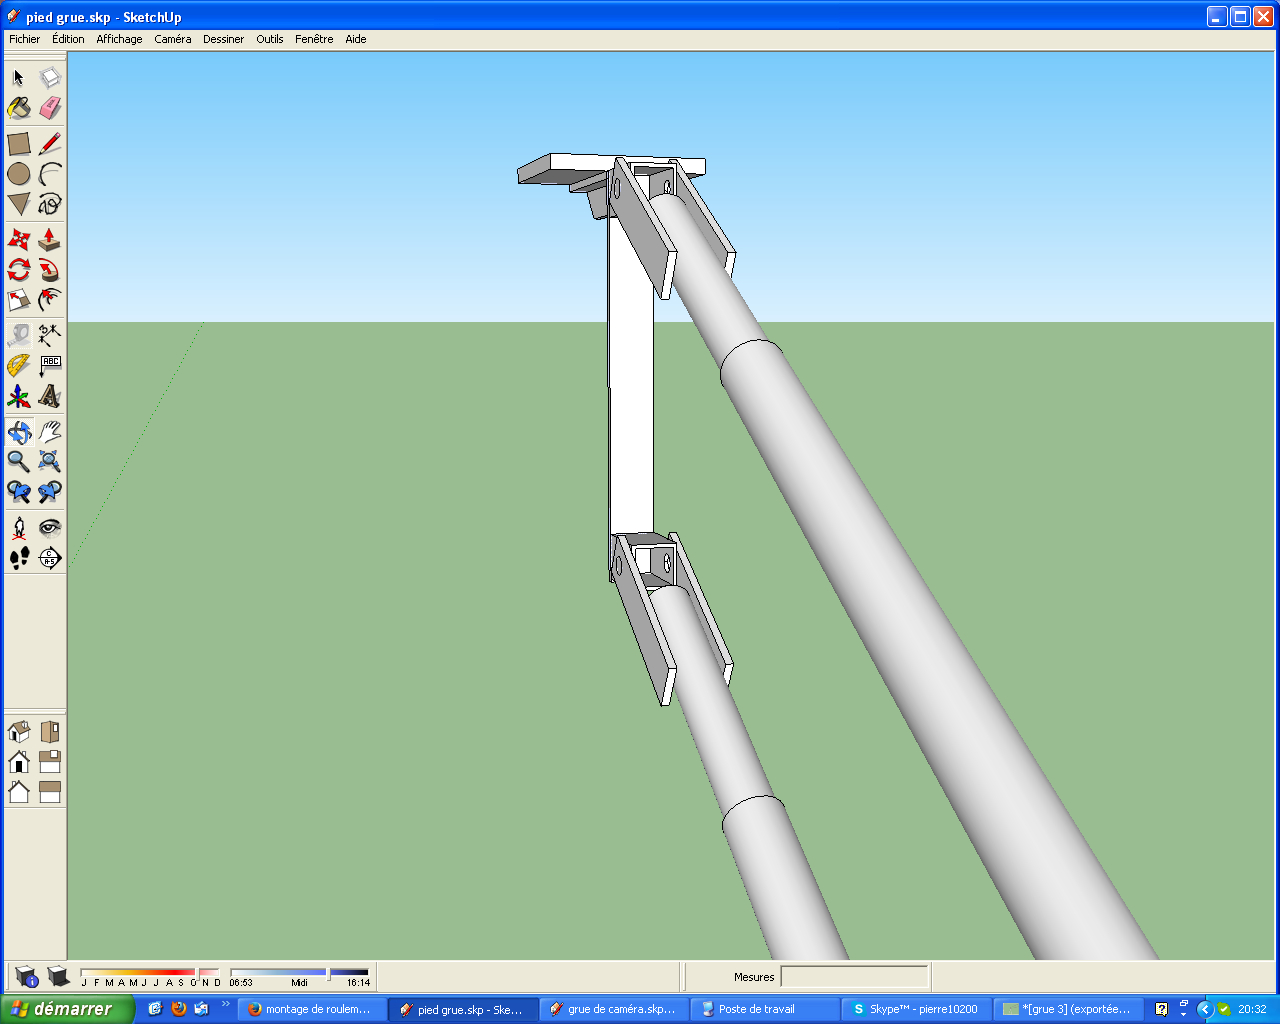Screen dimensions: 1280x1024
Task: Choose the Arc drawing tool
Action: (50, 174)
